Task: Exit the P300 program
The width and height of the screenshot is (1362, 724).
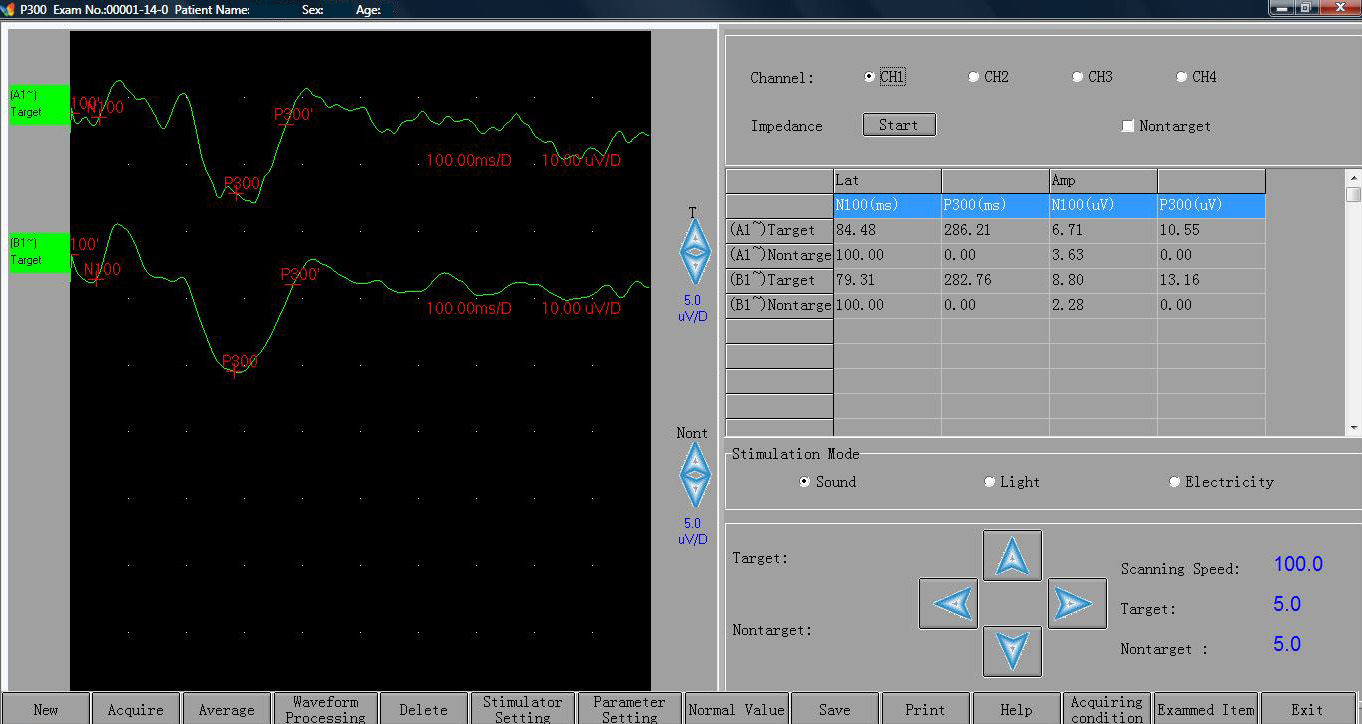Action: [1308, 709]
